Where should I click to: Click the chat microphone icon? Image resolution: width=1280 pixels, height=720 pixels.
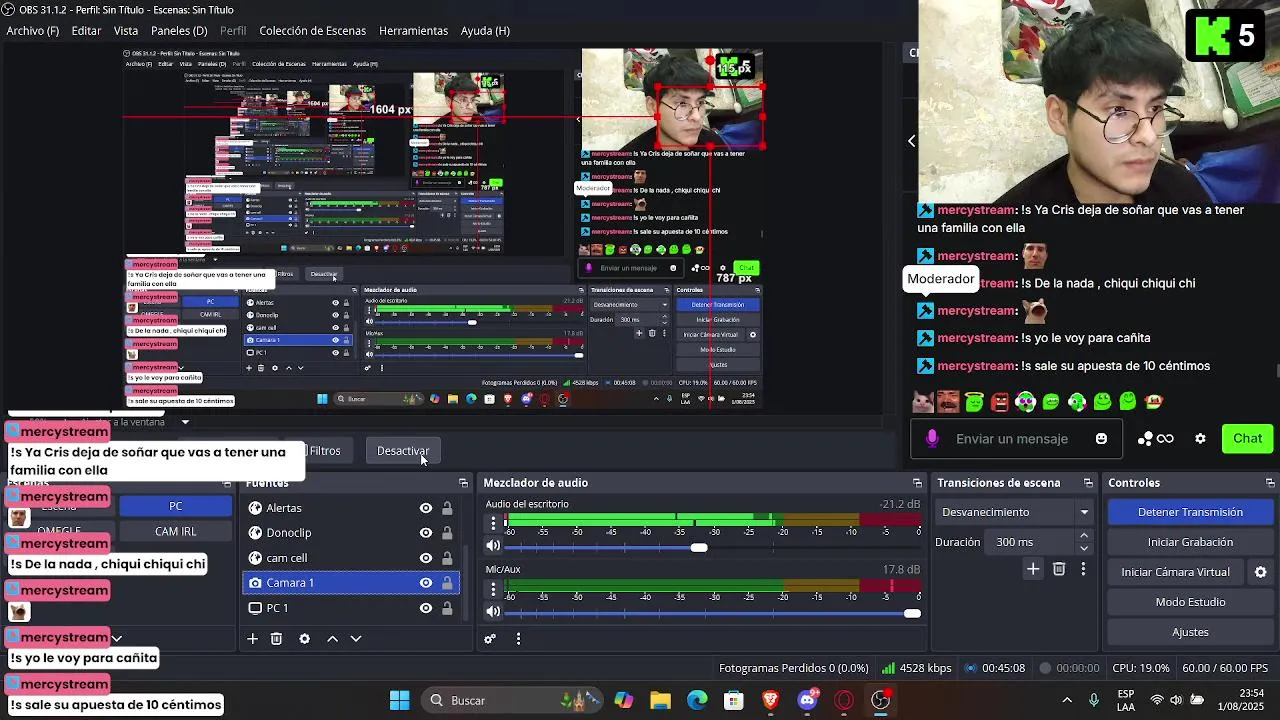pos(932,439)
